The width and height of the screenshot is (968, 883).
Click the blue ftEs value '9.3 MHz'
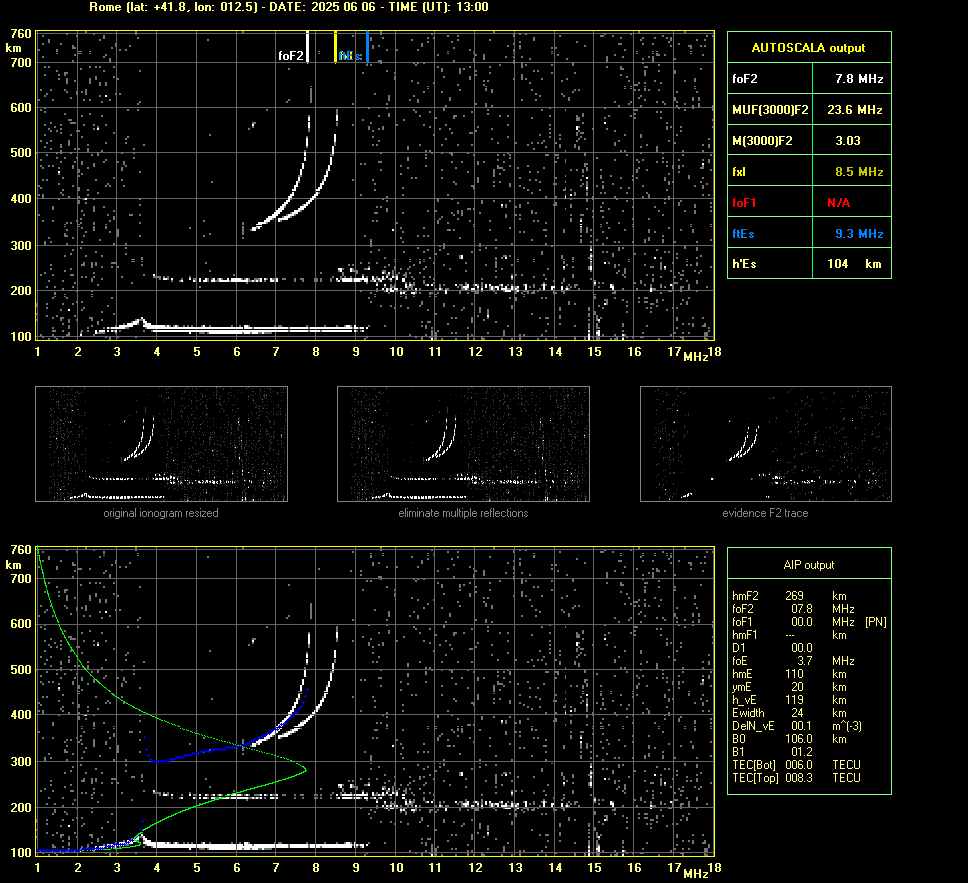tap(859, 233)
